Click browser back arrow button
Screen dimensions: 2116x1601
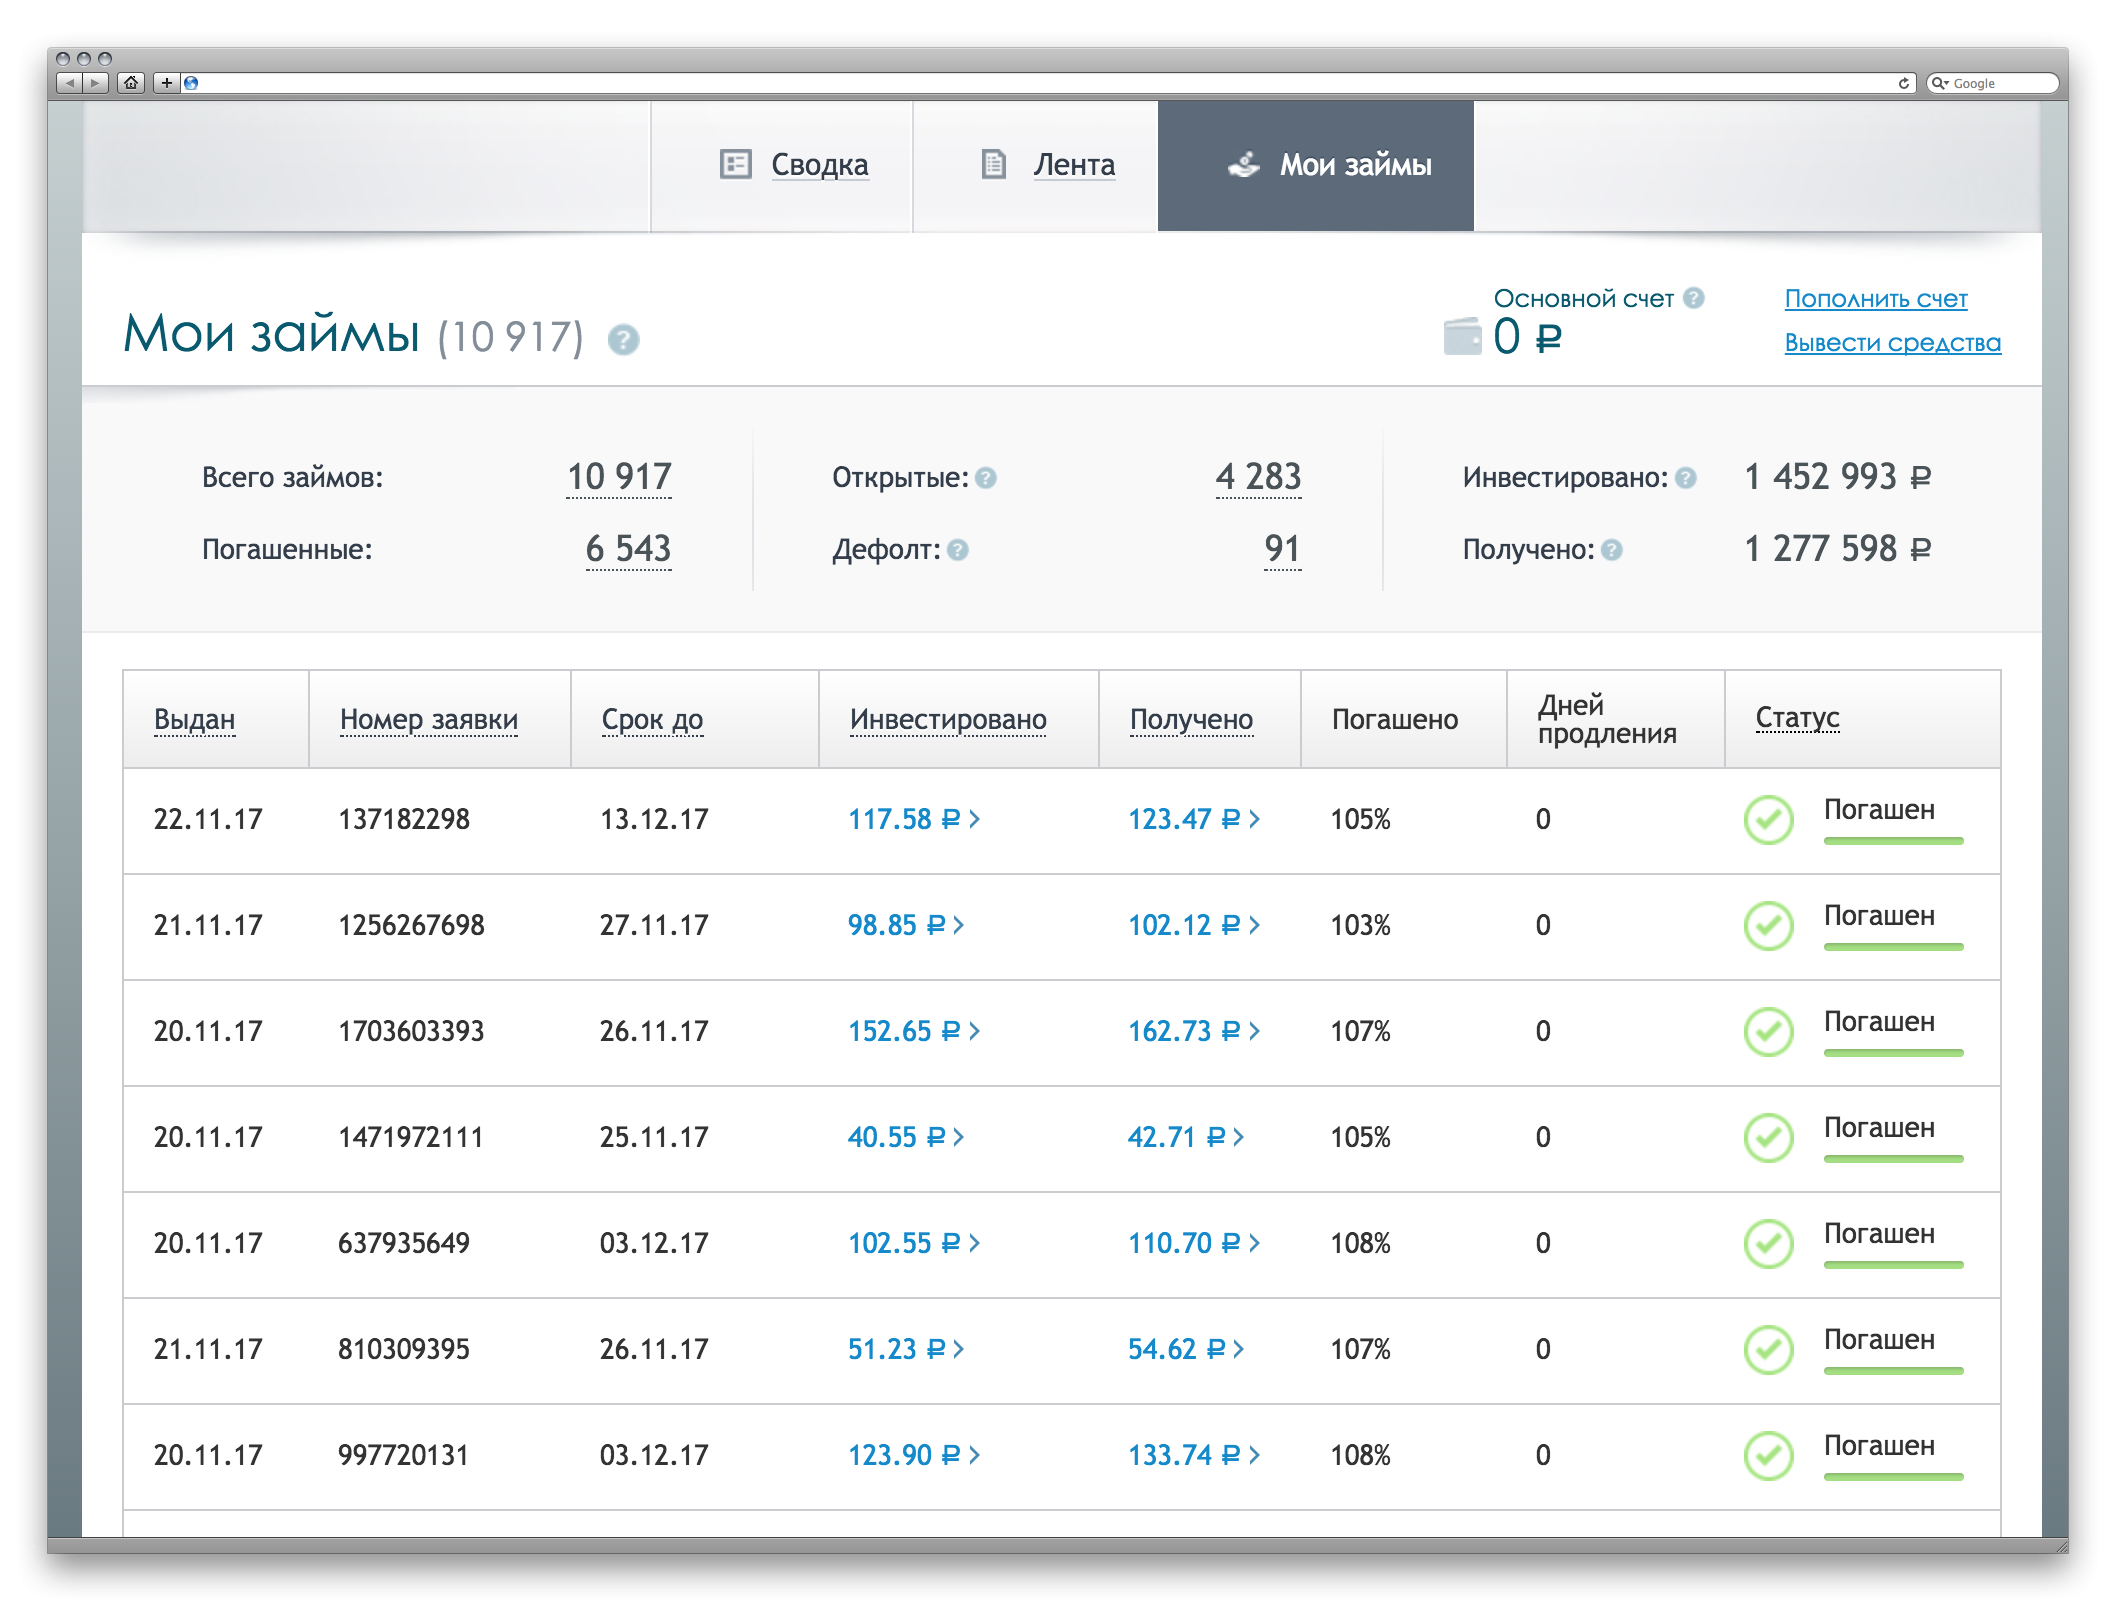pos(69,83)
